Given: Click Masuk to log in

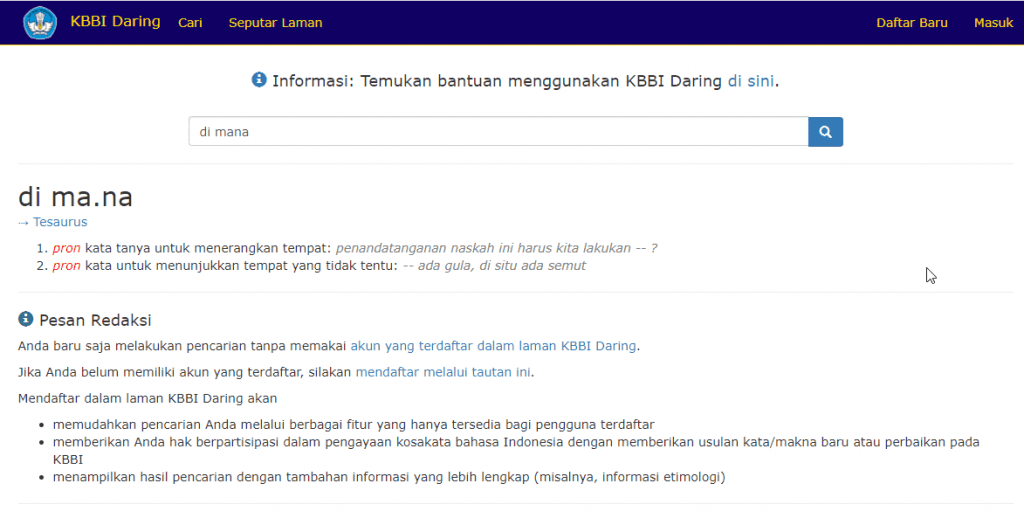Looking at the screenshot, I should pos(993,23).
